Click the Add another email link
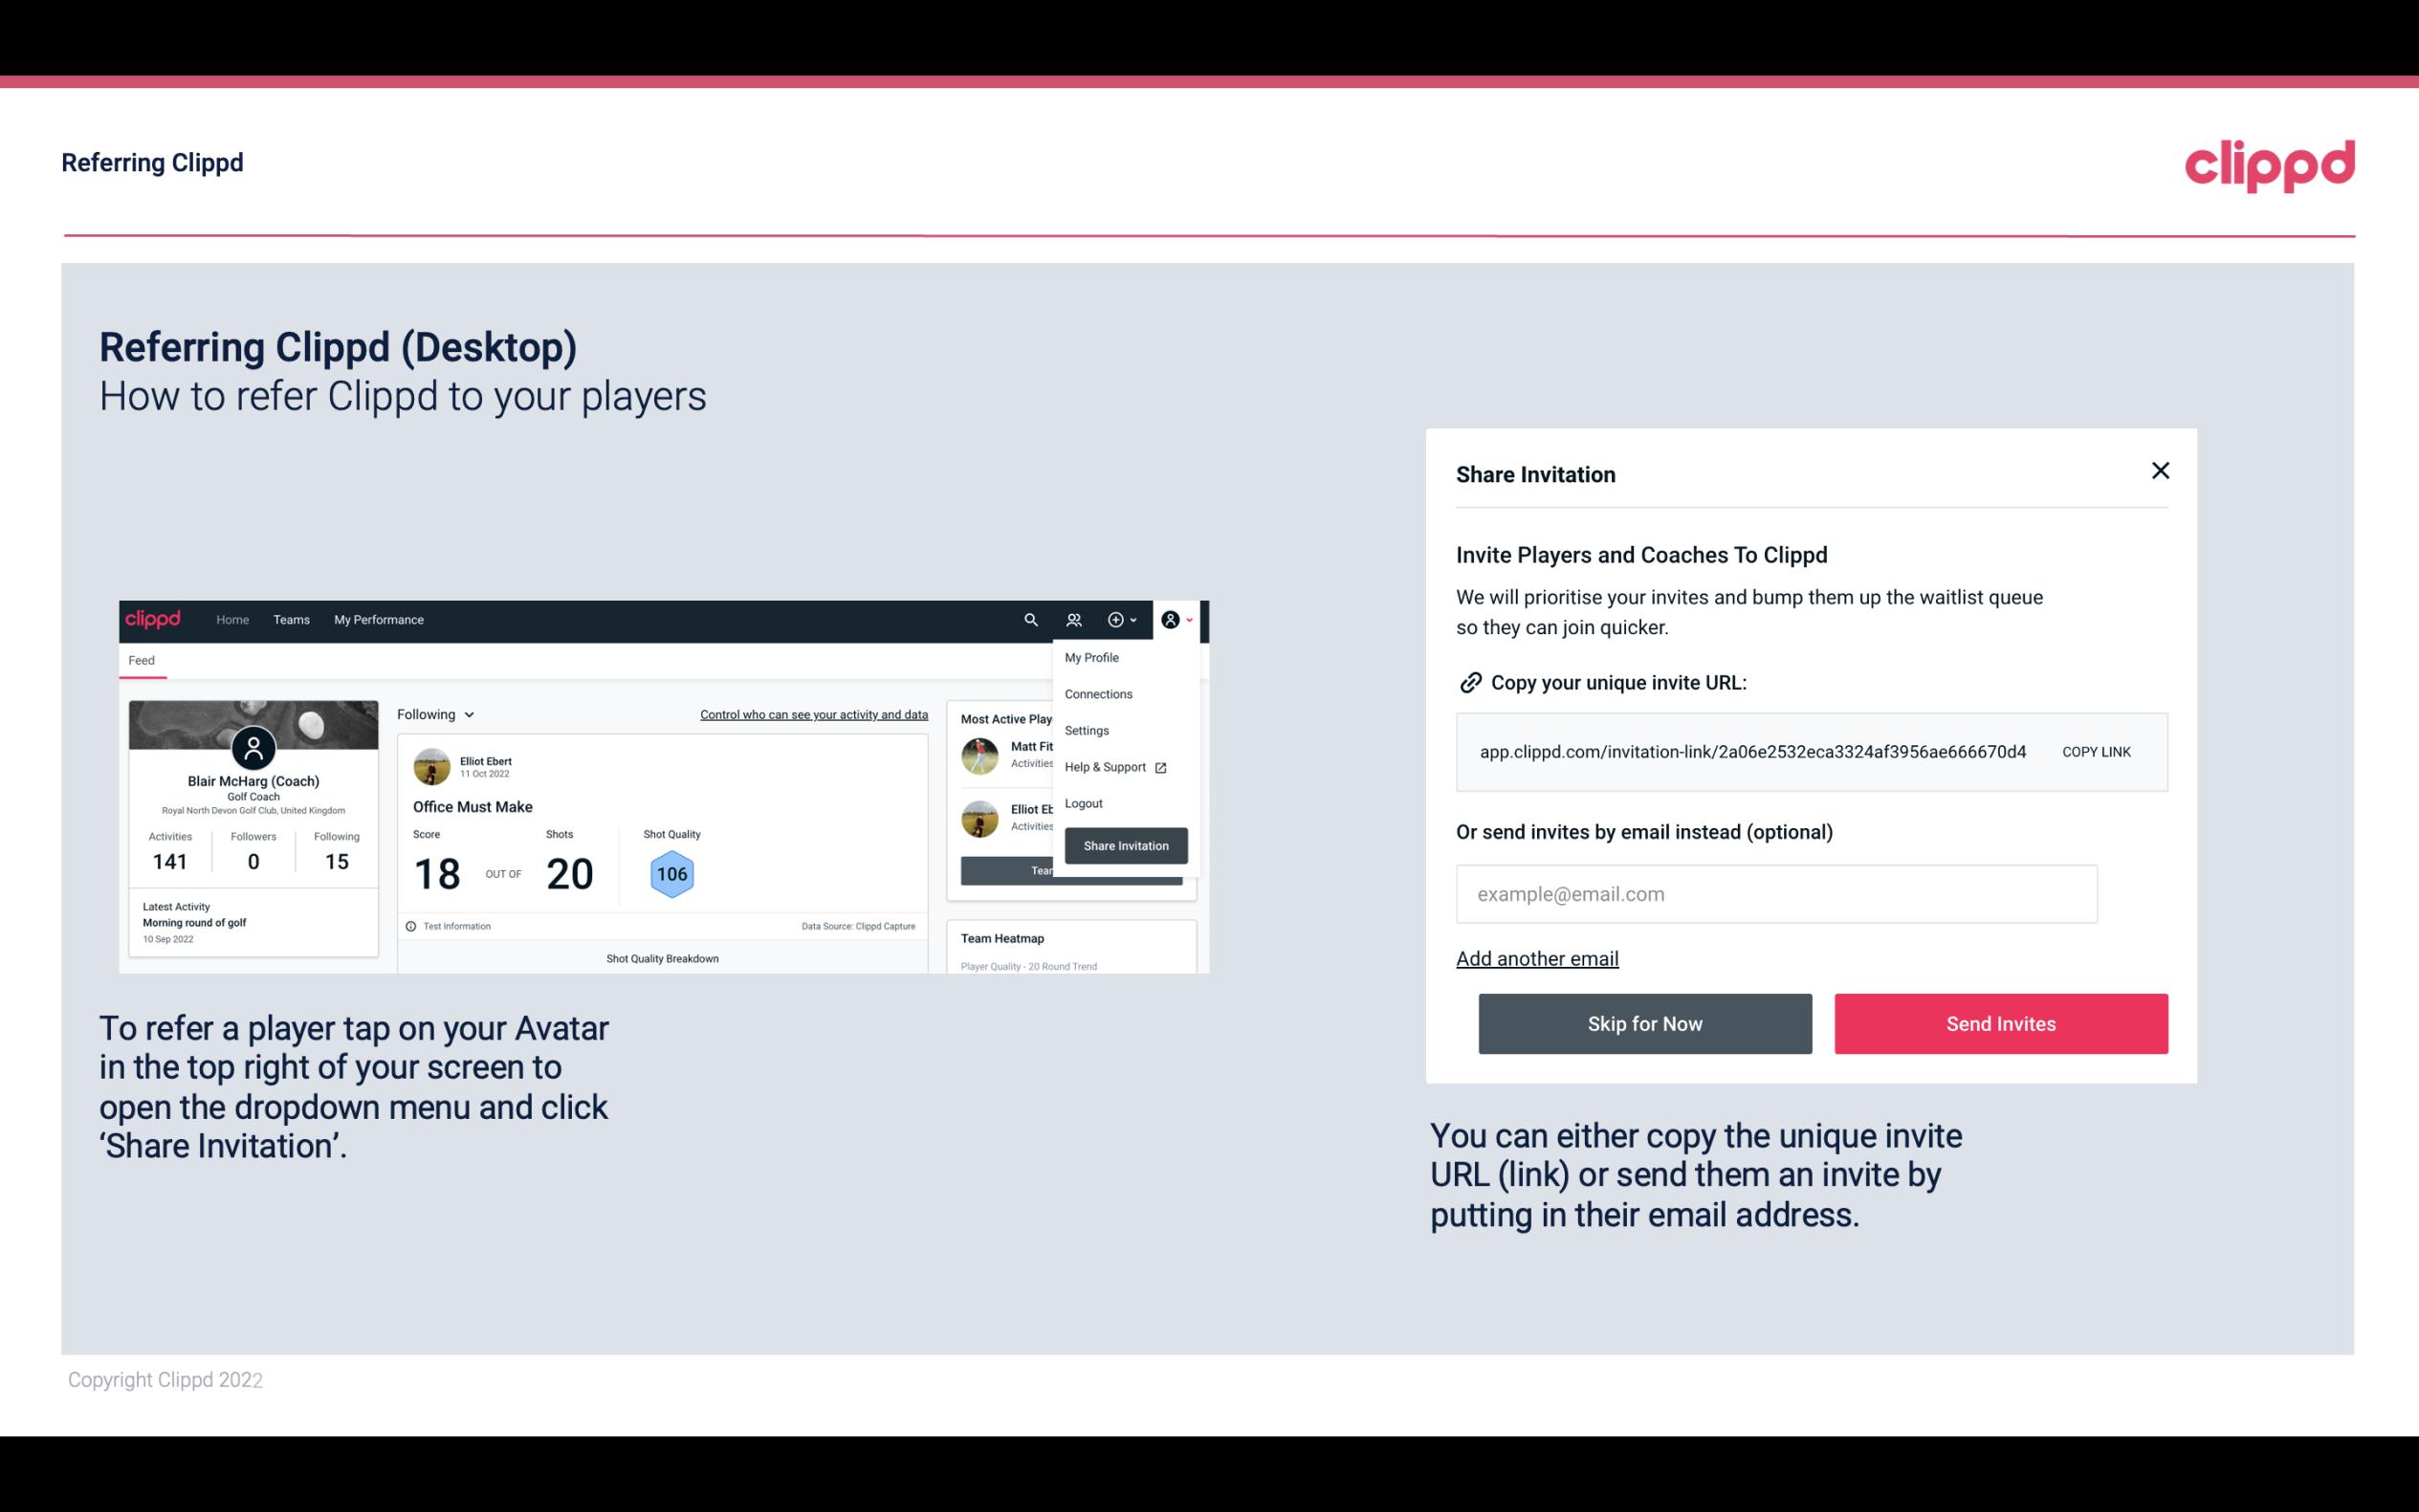 1538,958
